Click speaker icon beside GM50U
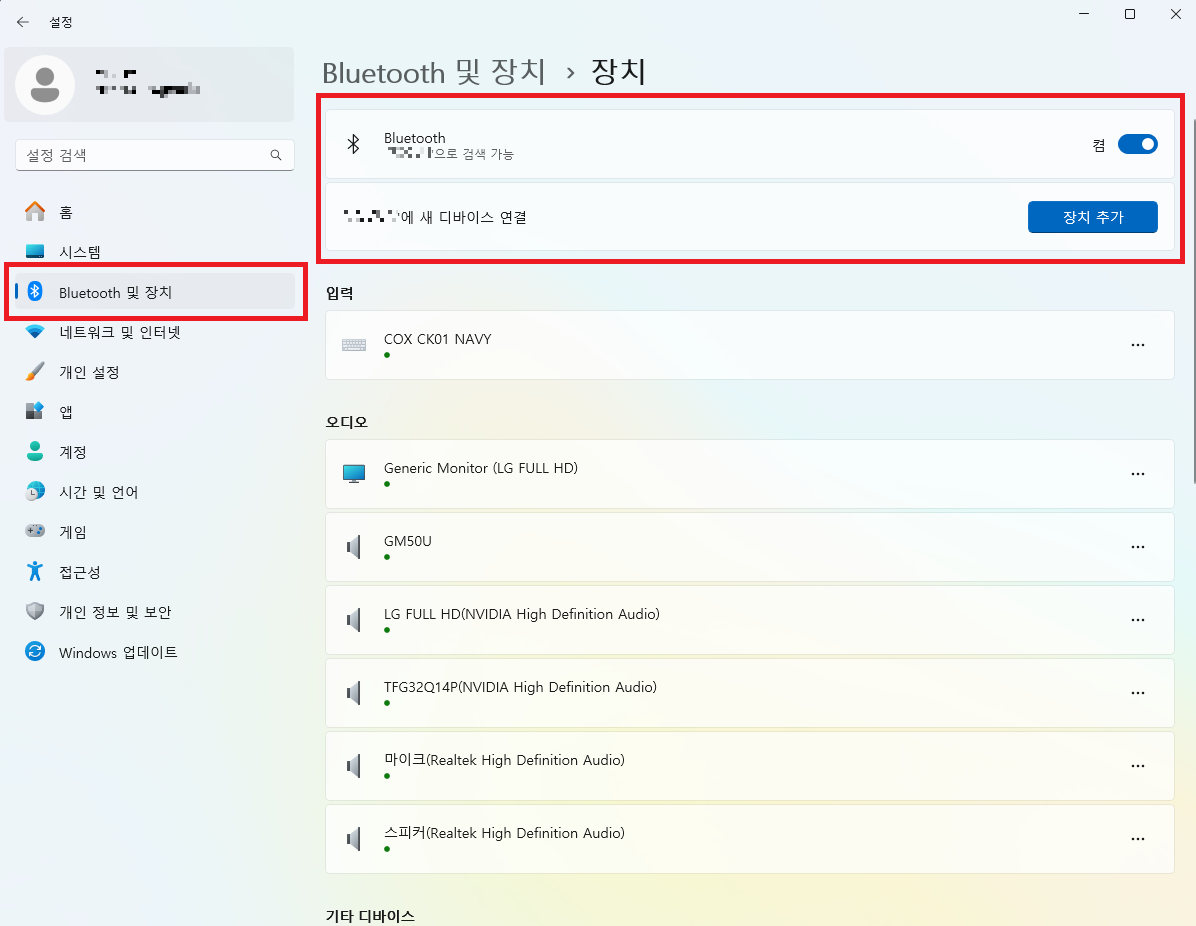Screen dimensions: 1196x926 pos(354,547)
